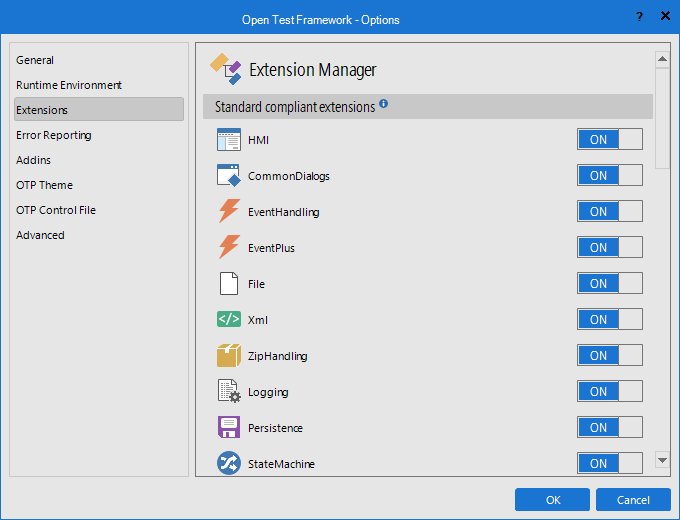680x520 pixels.
Task: Click scrollbar up arrow in extensions list
Action: 662,59
